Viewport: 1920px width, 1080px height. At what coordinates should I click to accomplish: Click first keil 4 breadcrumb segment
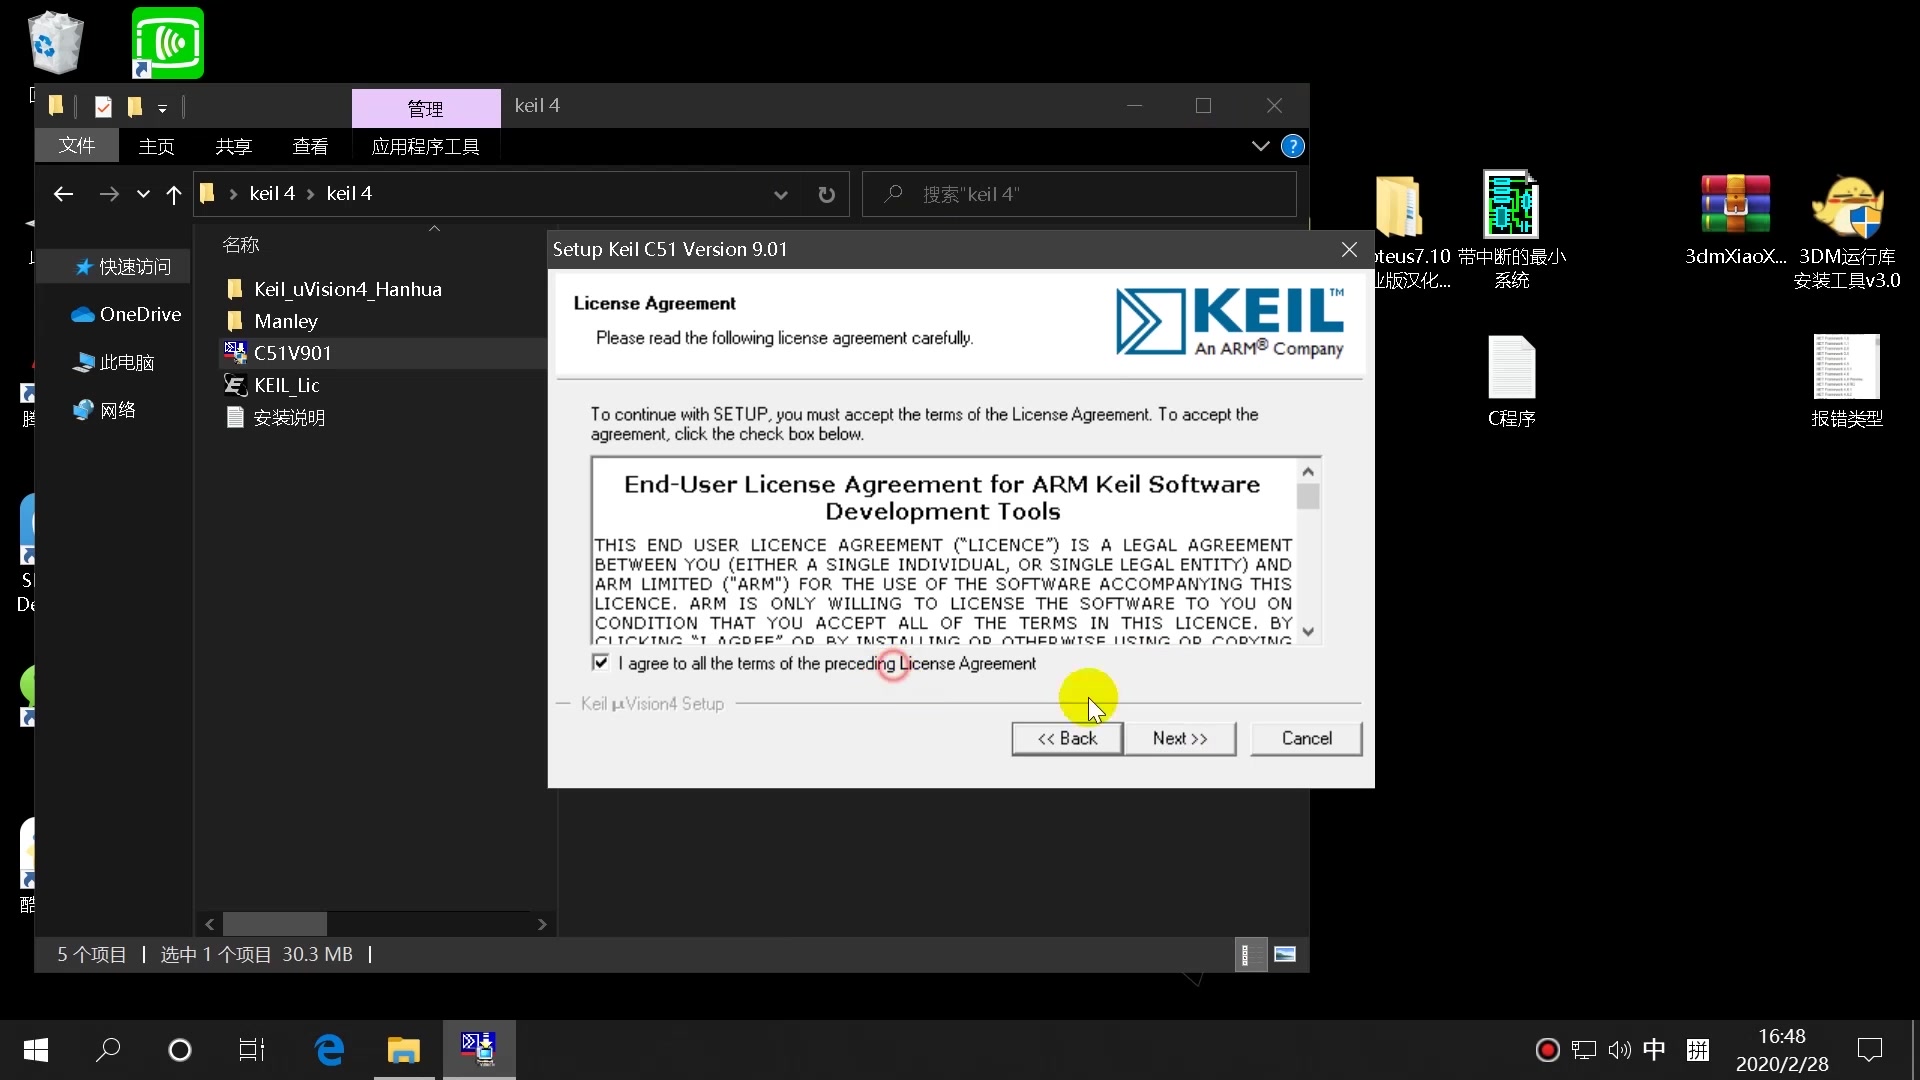pyautogui.click(x=272, y=194)
